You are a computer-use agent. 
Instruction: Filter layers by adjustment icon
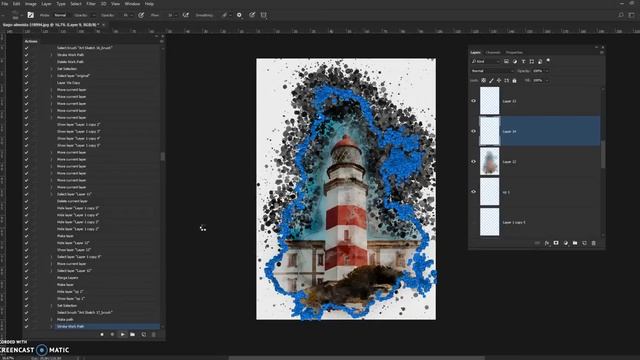515,62
